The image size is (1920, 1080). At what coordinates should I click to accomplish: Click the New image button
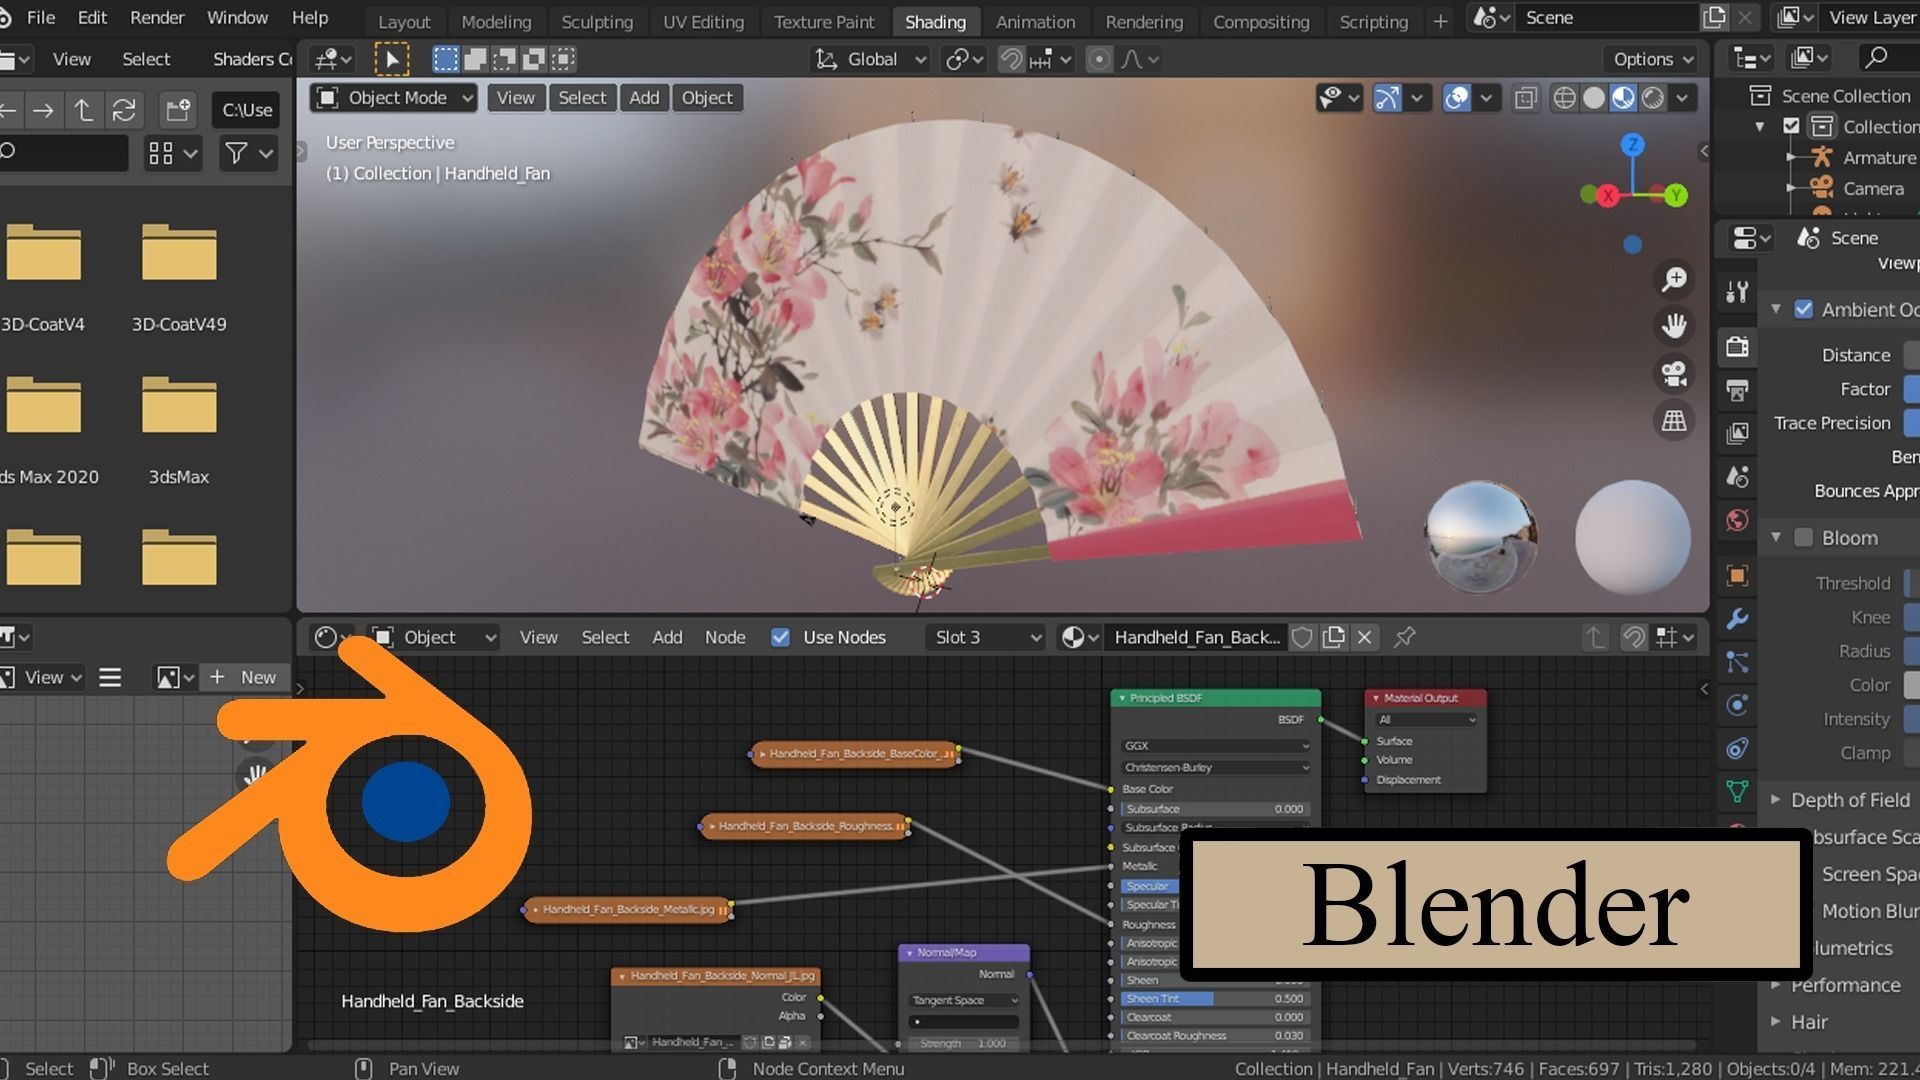(245, 677)
